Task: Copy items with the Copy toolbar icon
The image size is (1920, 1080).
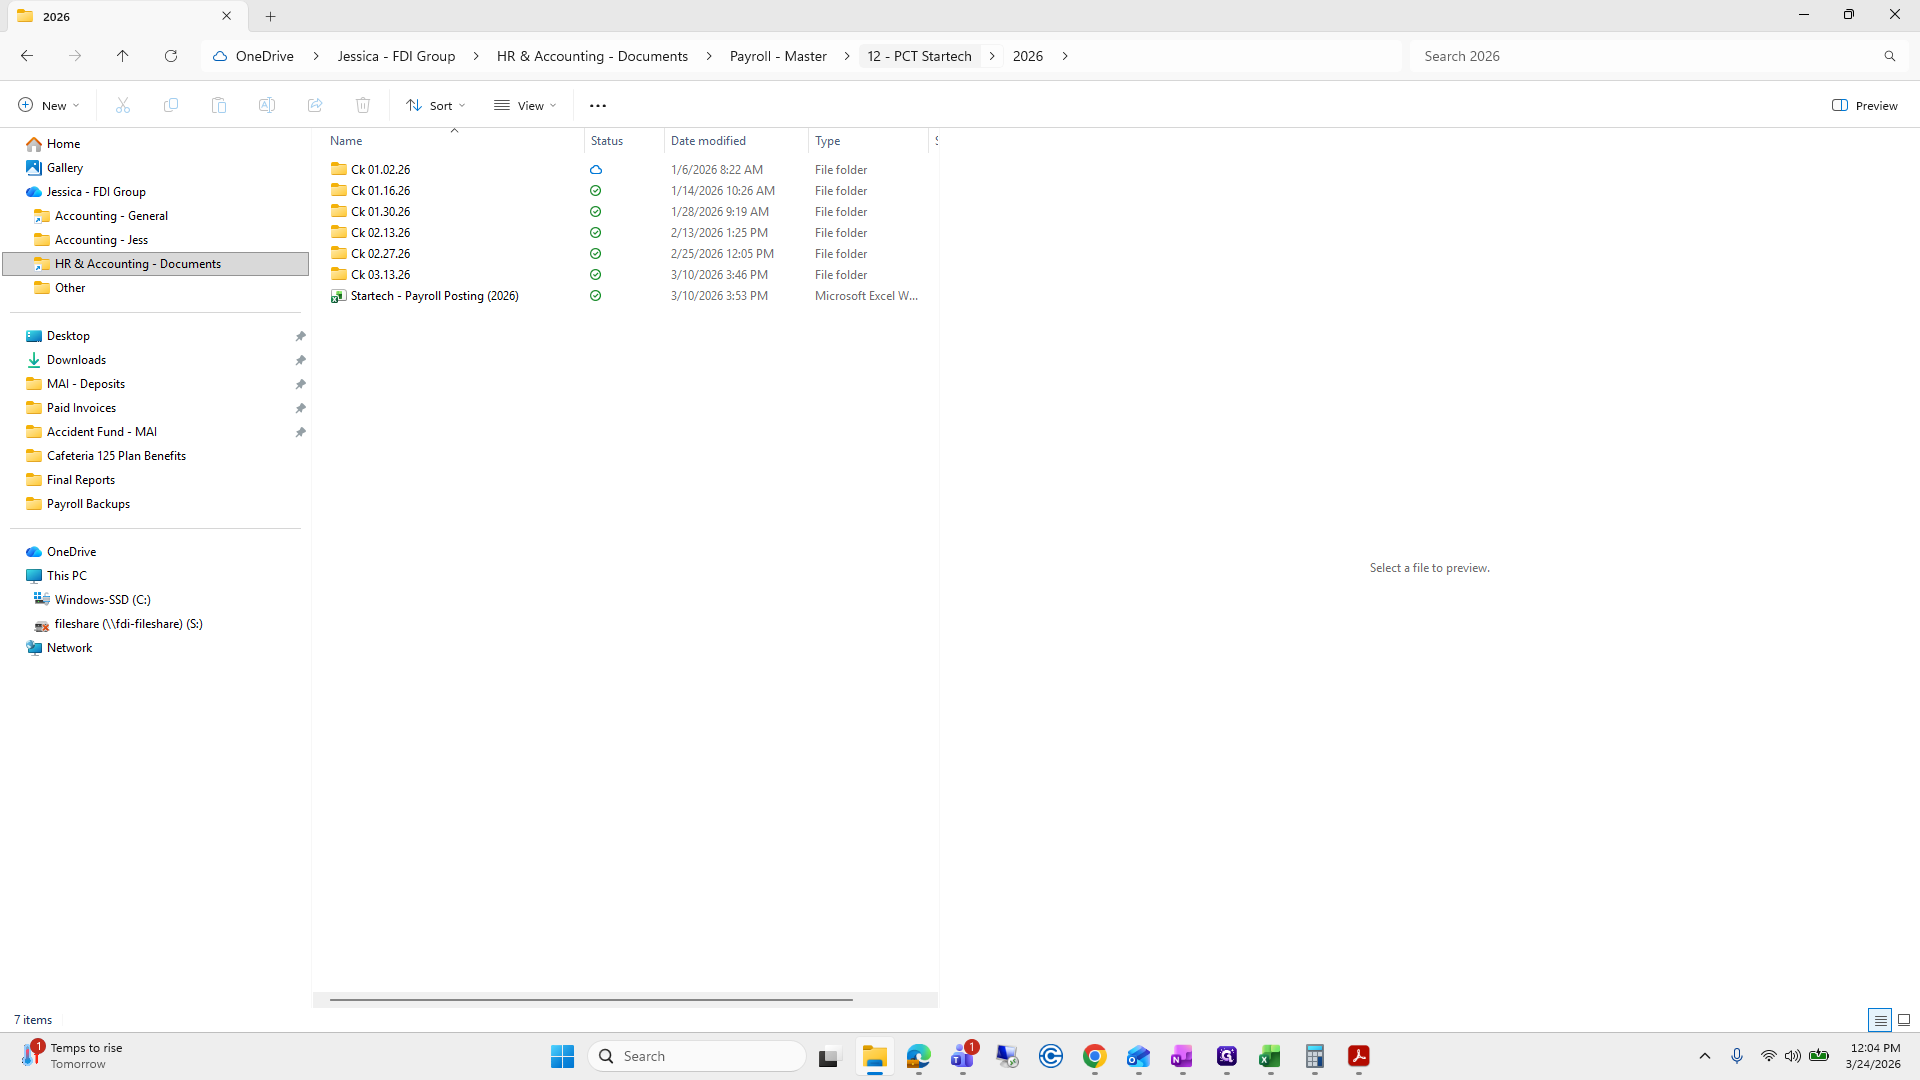Action: click(170, 105)
